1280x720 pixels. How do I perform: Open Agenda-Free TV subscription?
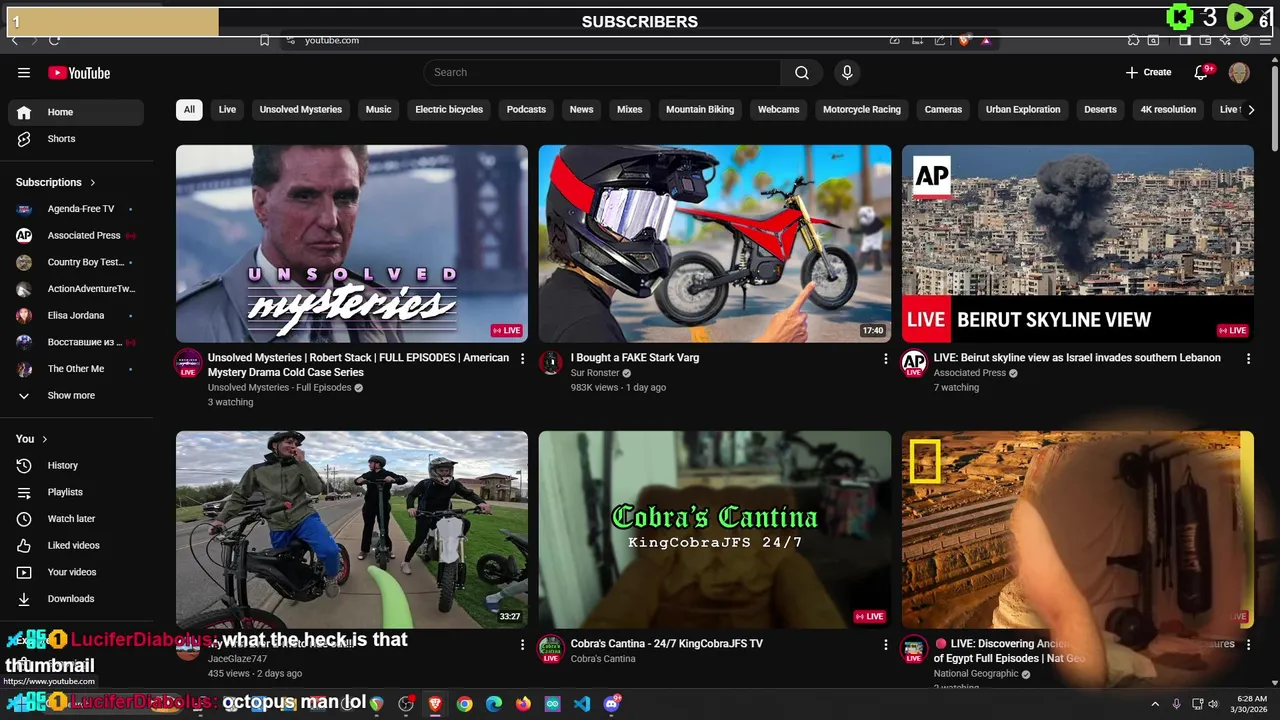(x=76, y=209)
